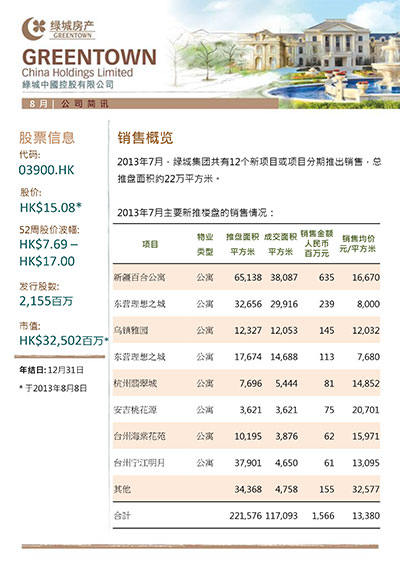Select total launch area "221,576"
Screen dimensions: 400x566
245,515
